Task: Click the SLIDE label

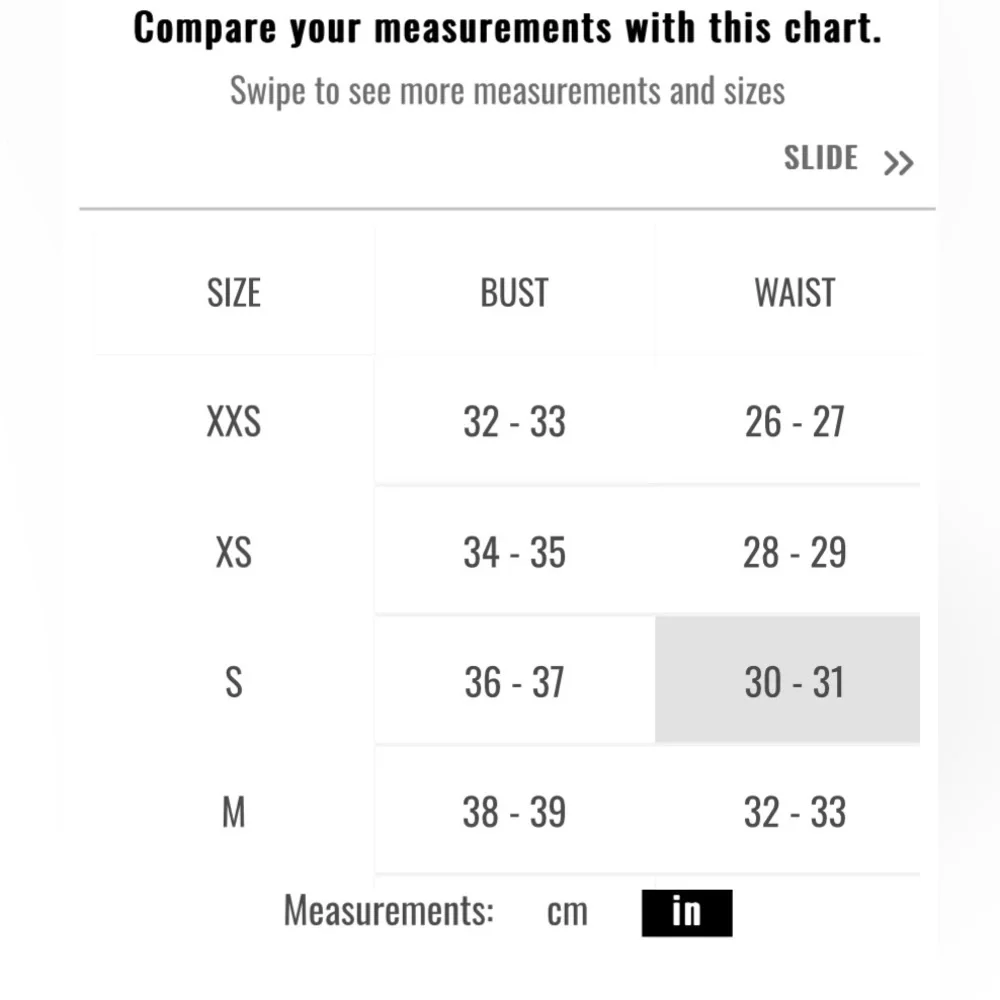Action: (x=821, y=158)
